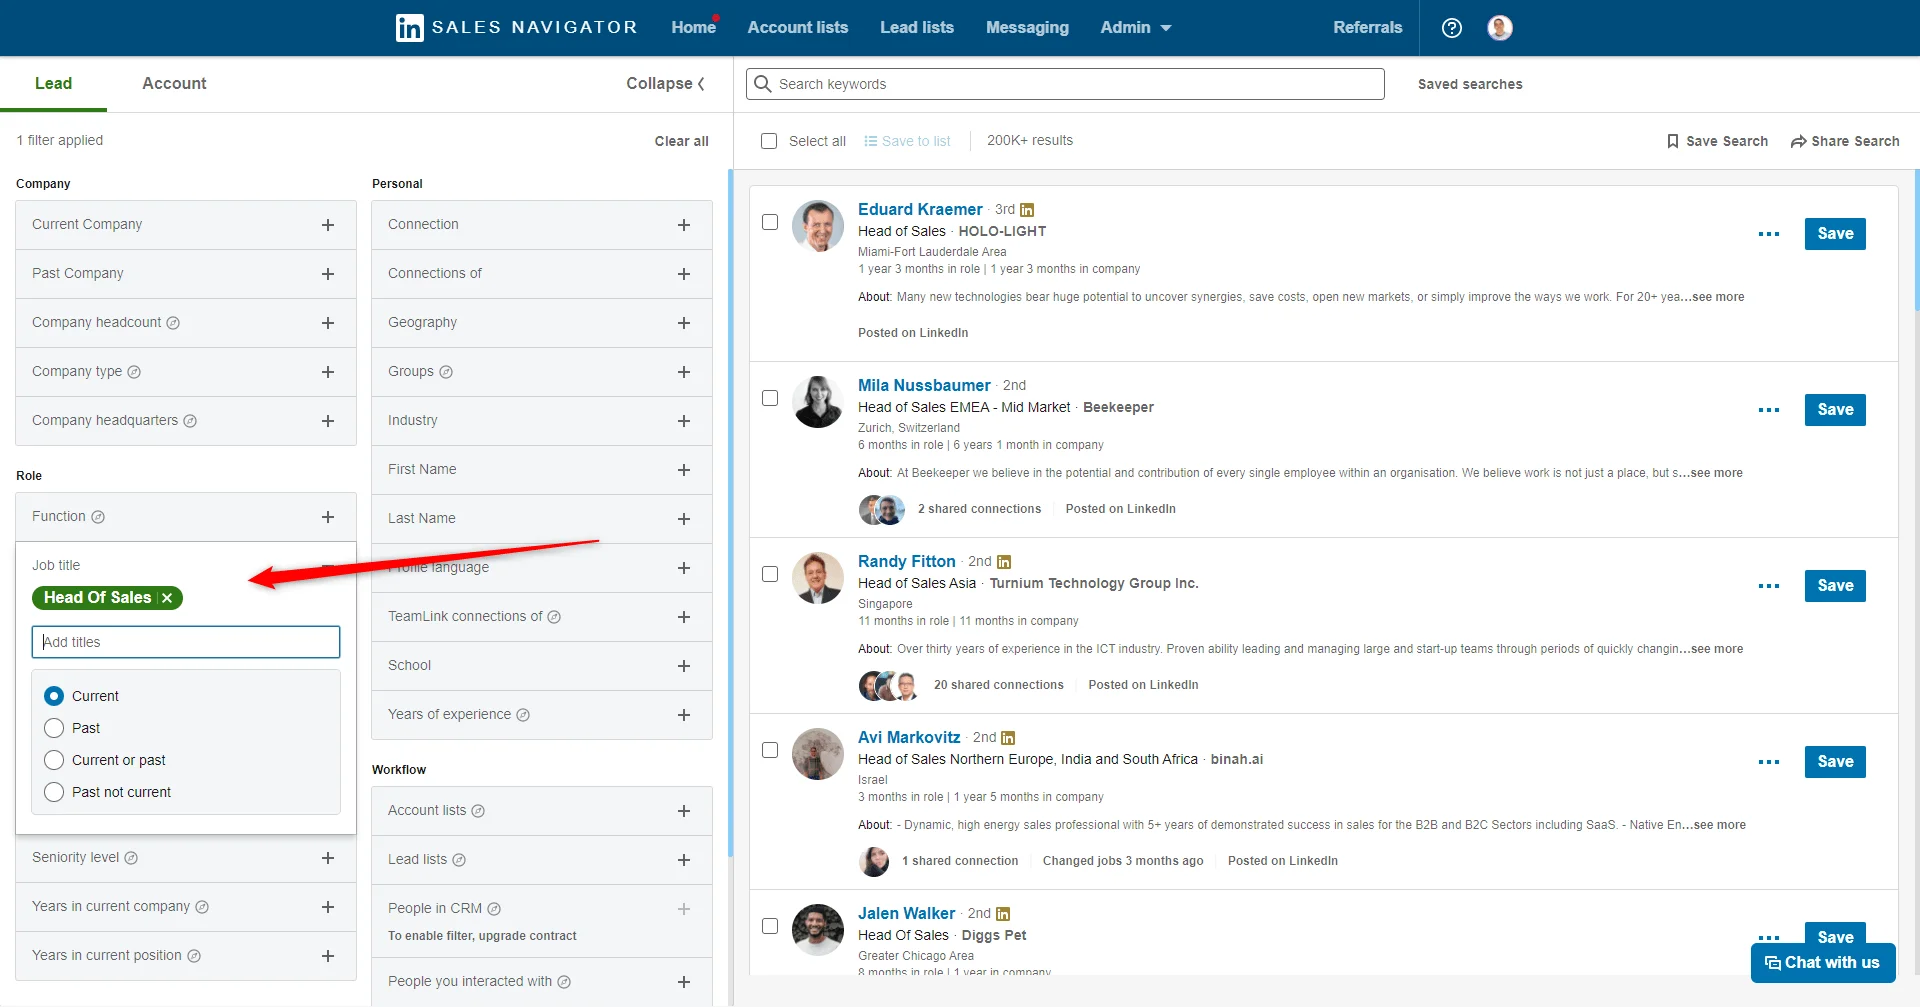Click the Share Search arrow icon

coord(1798,141)
